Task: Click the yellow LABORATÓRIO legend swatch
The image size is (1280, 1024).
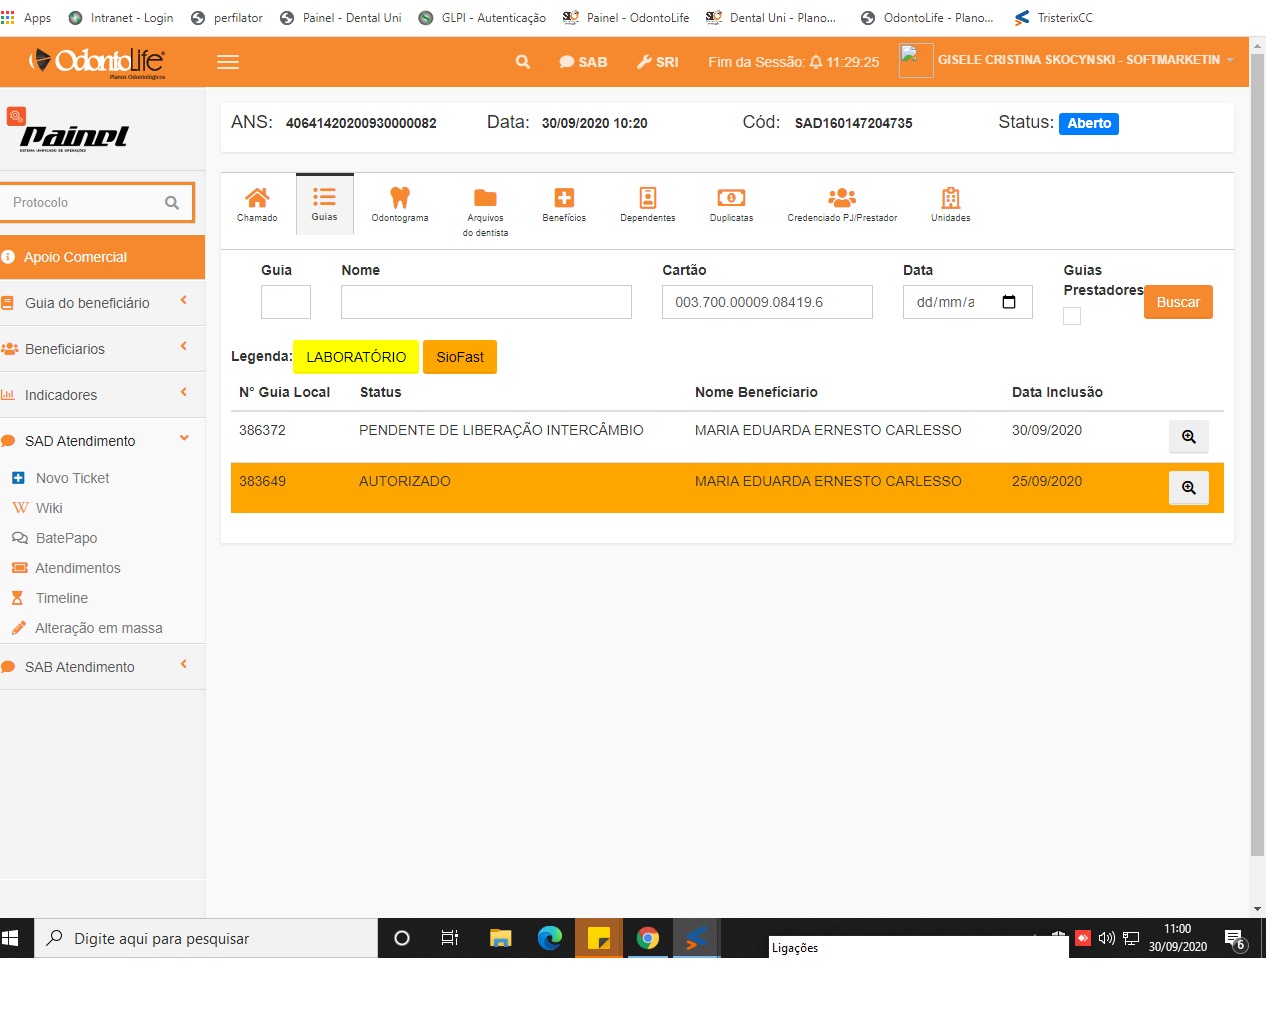Action: tap(356, 357)
